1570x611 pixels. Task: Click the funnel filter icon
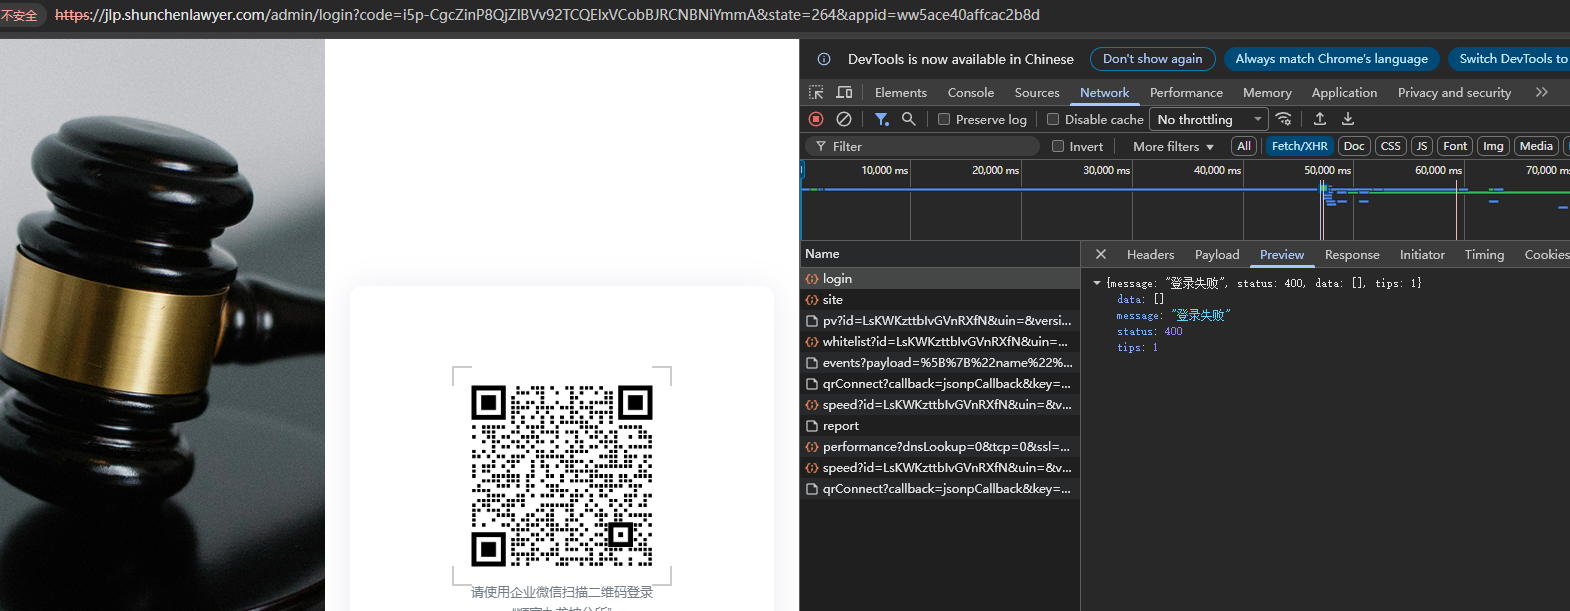coord(881,119)
